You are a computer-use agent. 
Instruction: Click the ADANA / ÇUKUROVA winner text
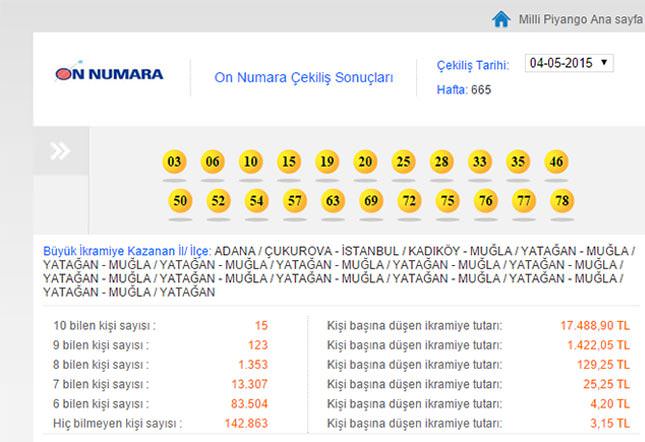point(273,251)
